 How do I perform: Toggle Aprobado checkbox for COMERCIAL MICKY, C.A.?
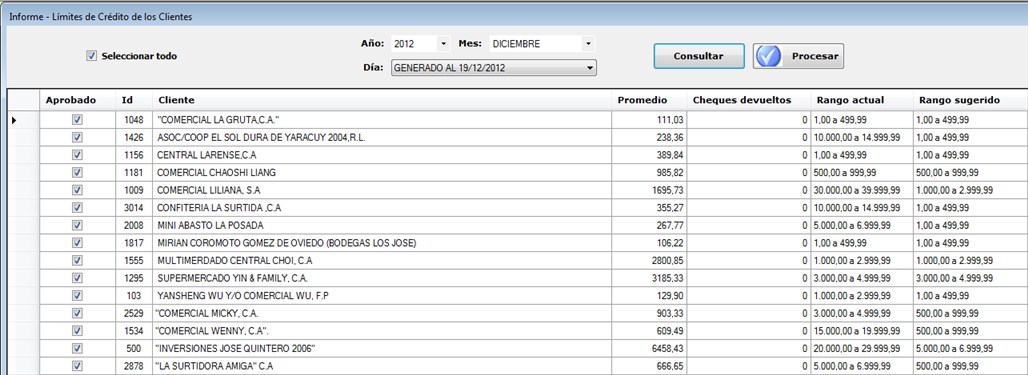pos(77,313)
